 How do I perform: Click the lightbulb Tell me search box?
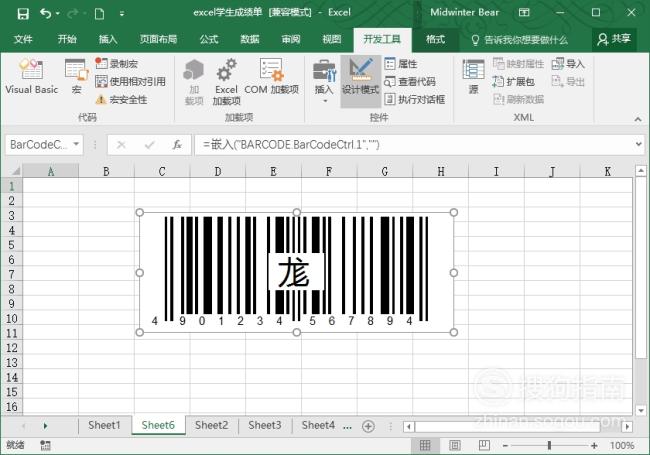pos(520,40)
